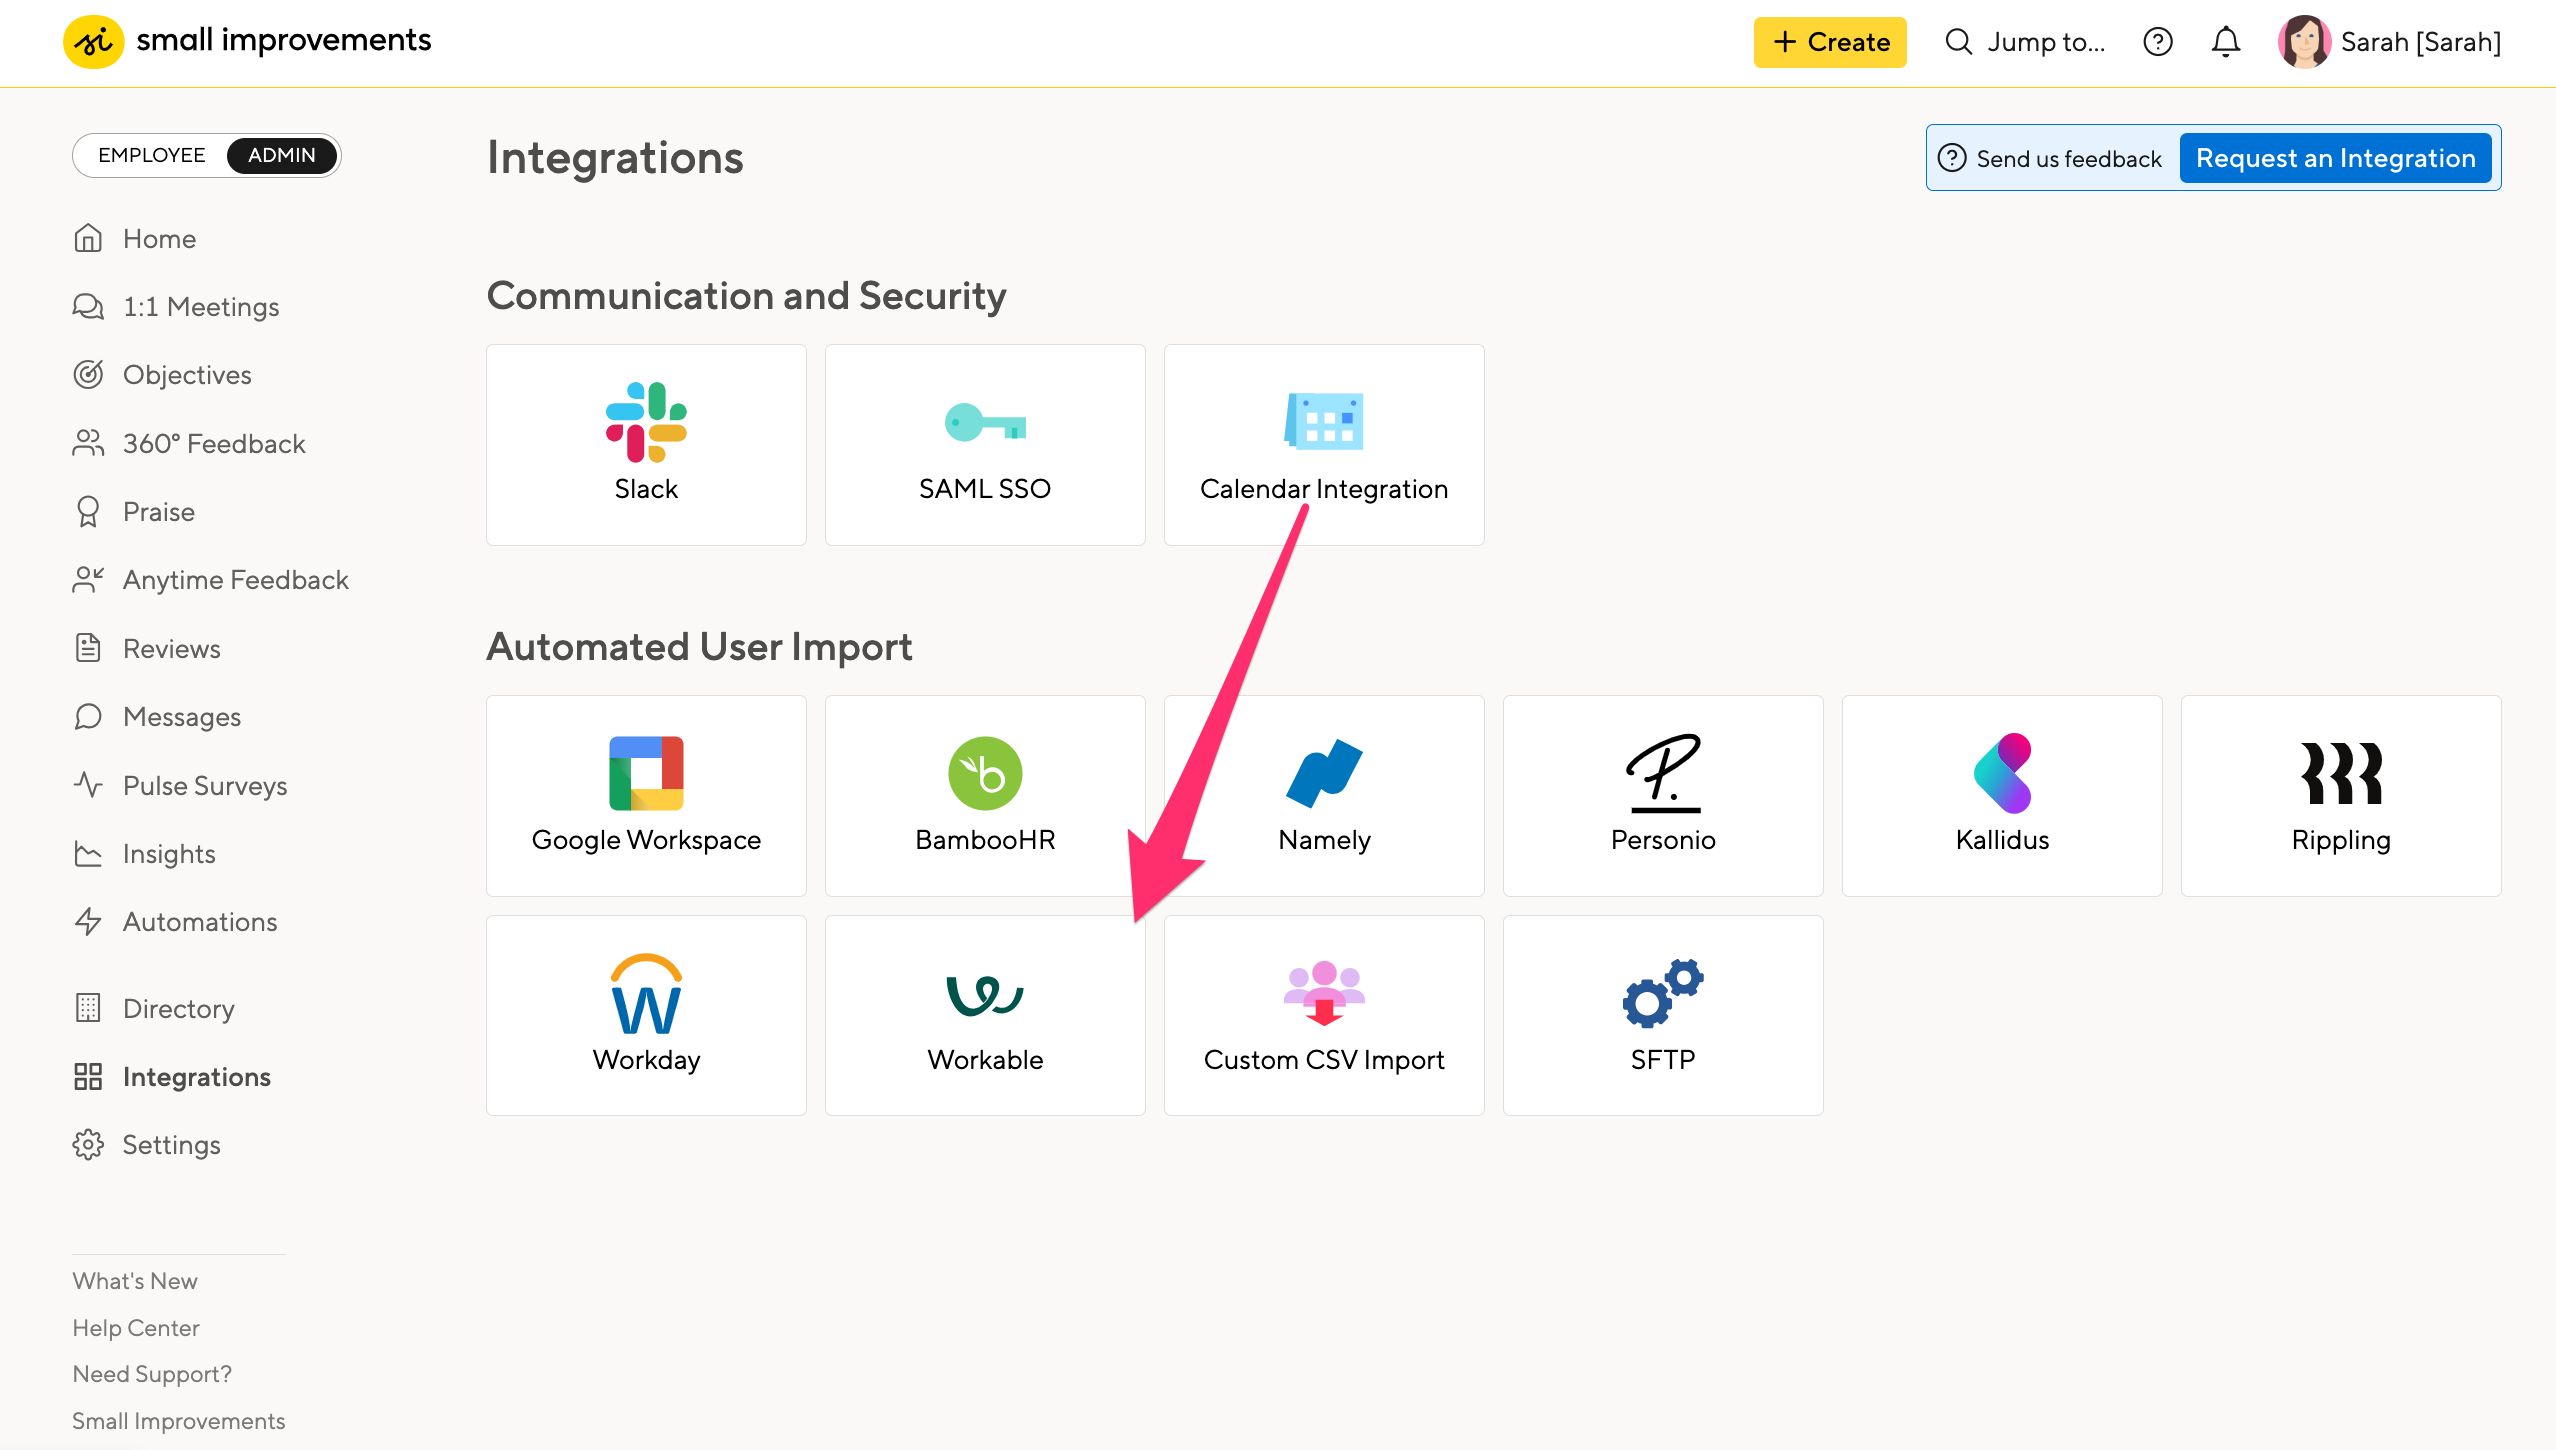2556x1450 pixels.
Task: Open the Namely integration card
Action: coord(1324,796)
